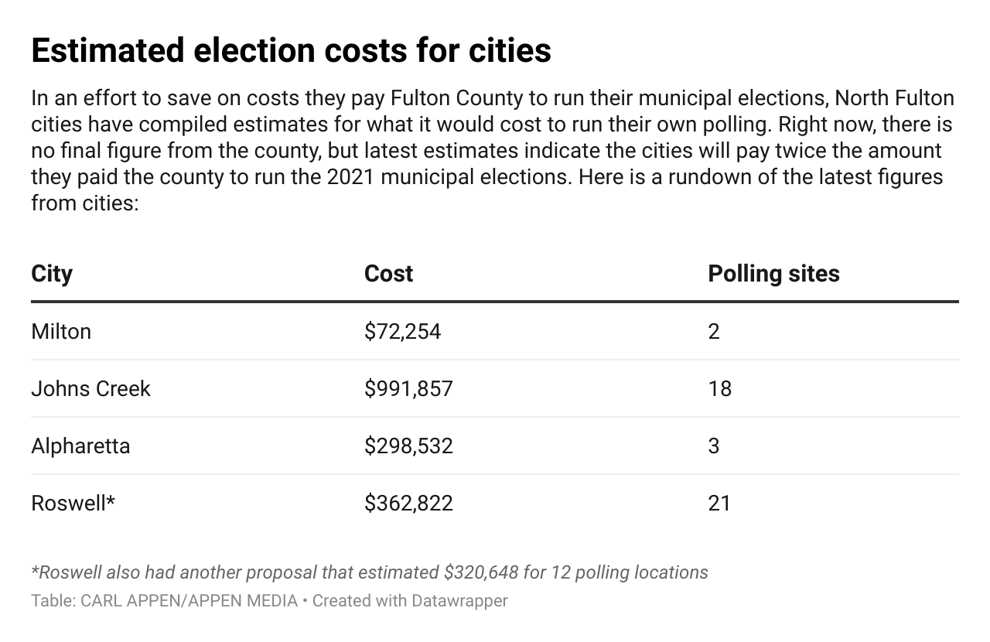The width and height of the screenshot is (990, 642).
Task: Click Milton's polling sites value 2
Action: click(714, 331)
